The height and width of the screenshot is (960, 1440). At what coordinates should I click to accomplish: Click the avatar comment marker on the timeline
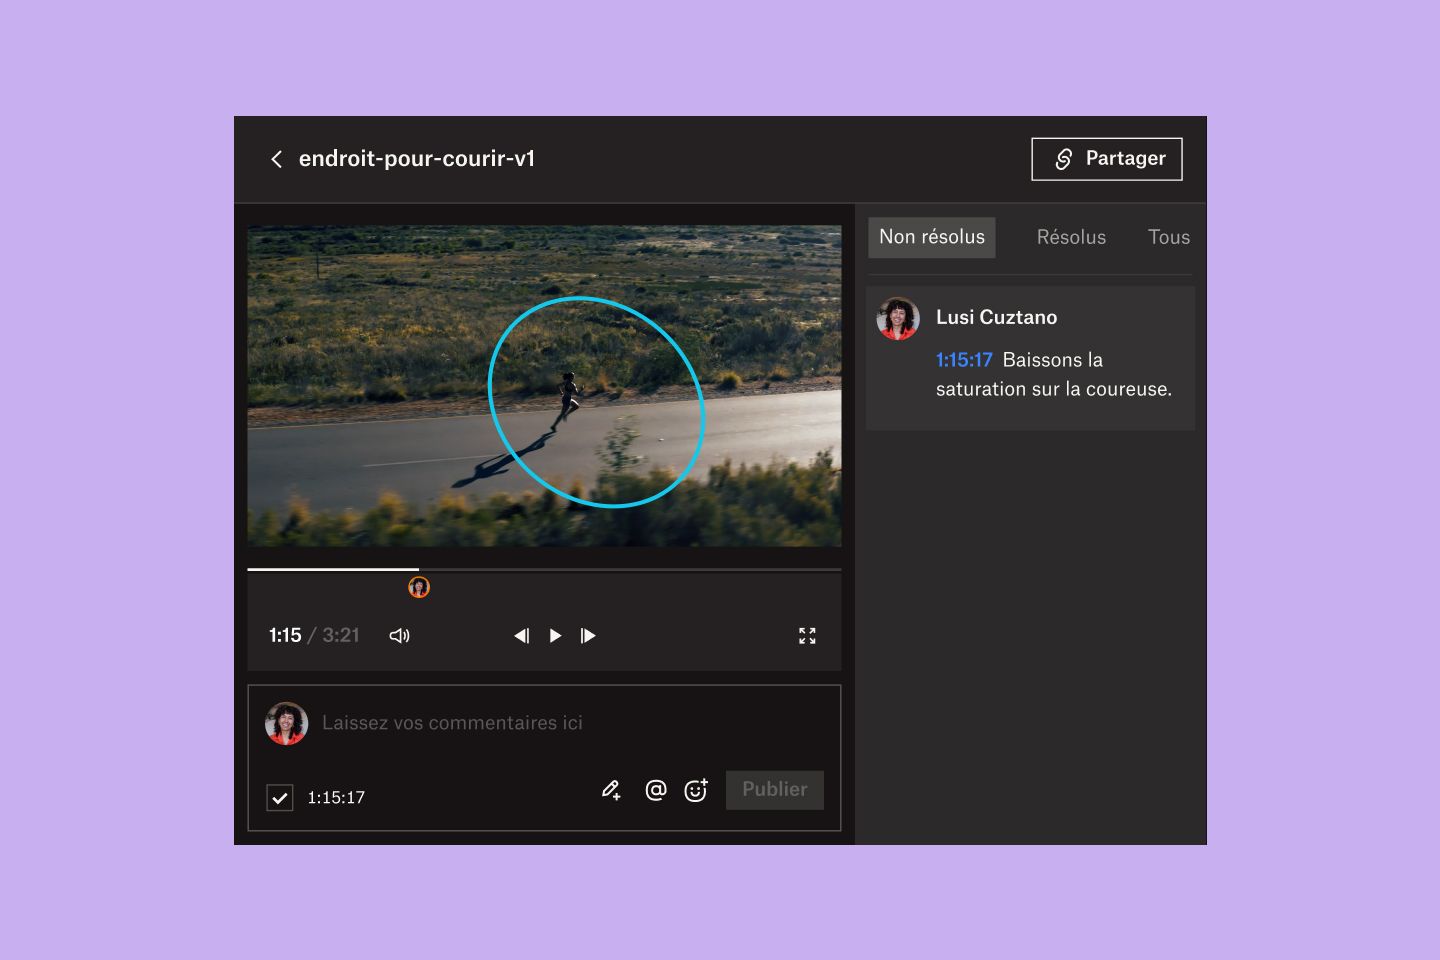point(419,587)
